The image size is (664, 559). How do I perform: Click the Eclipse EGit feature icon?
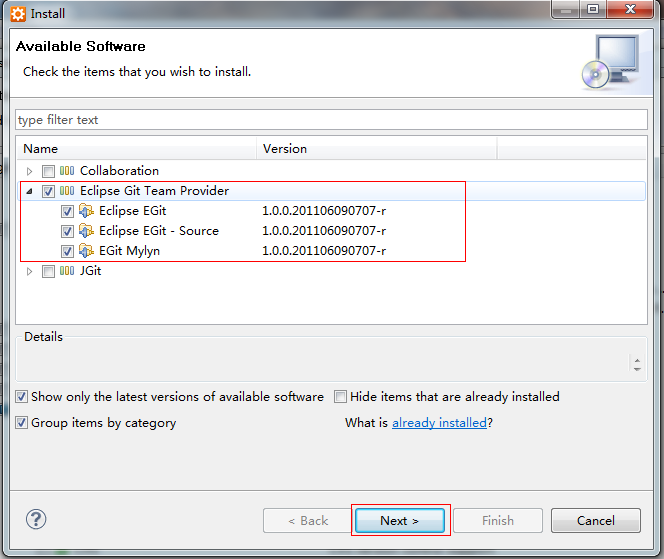click(86, 210)
